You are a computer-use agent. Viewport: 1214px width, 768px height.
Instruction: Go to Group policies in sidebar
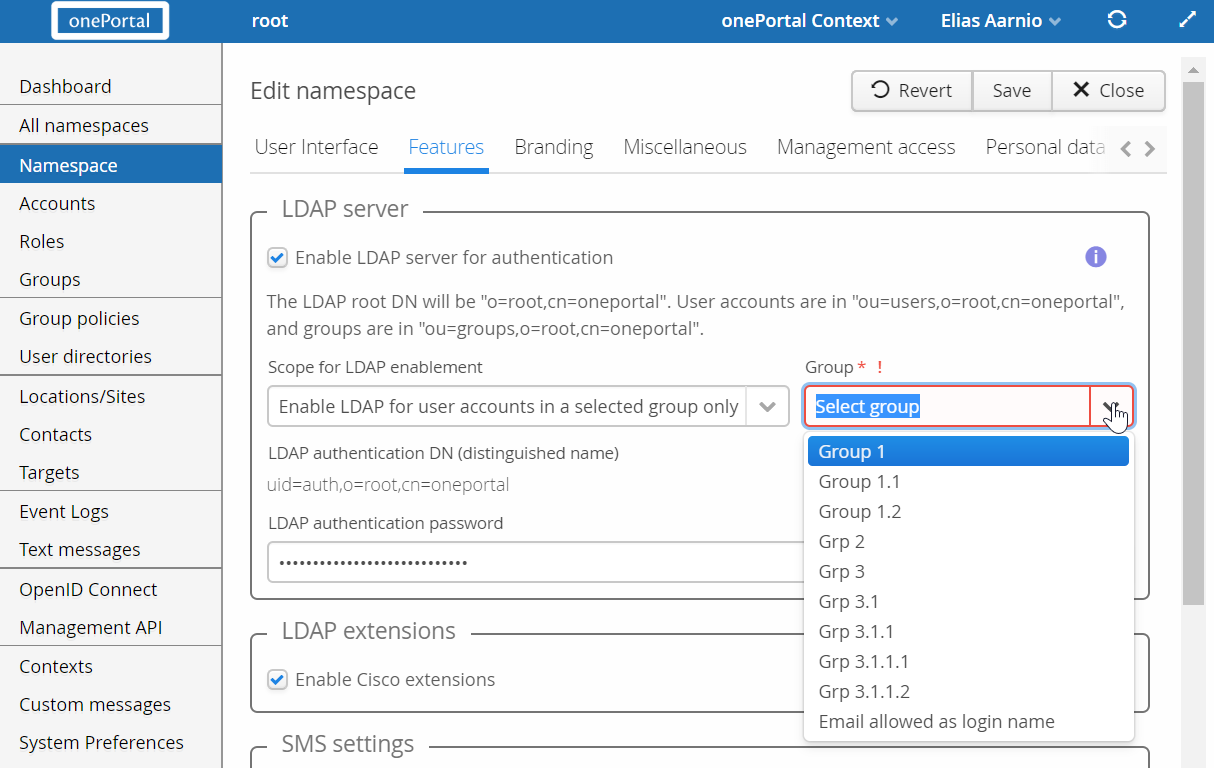point(79,319)
